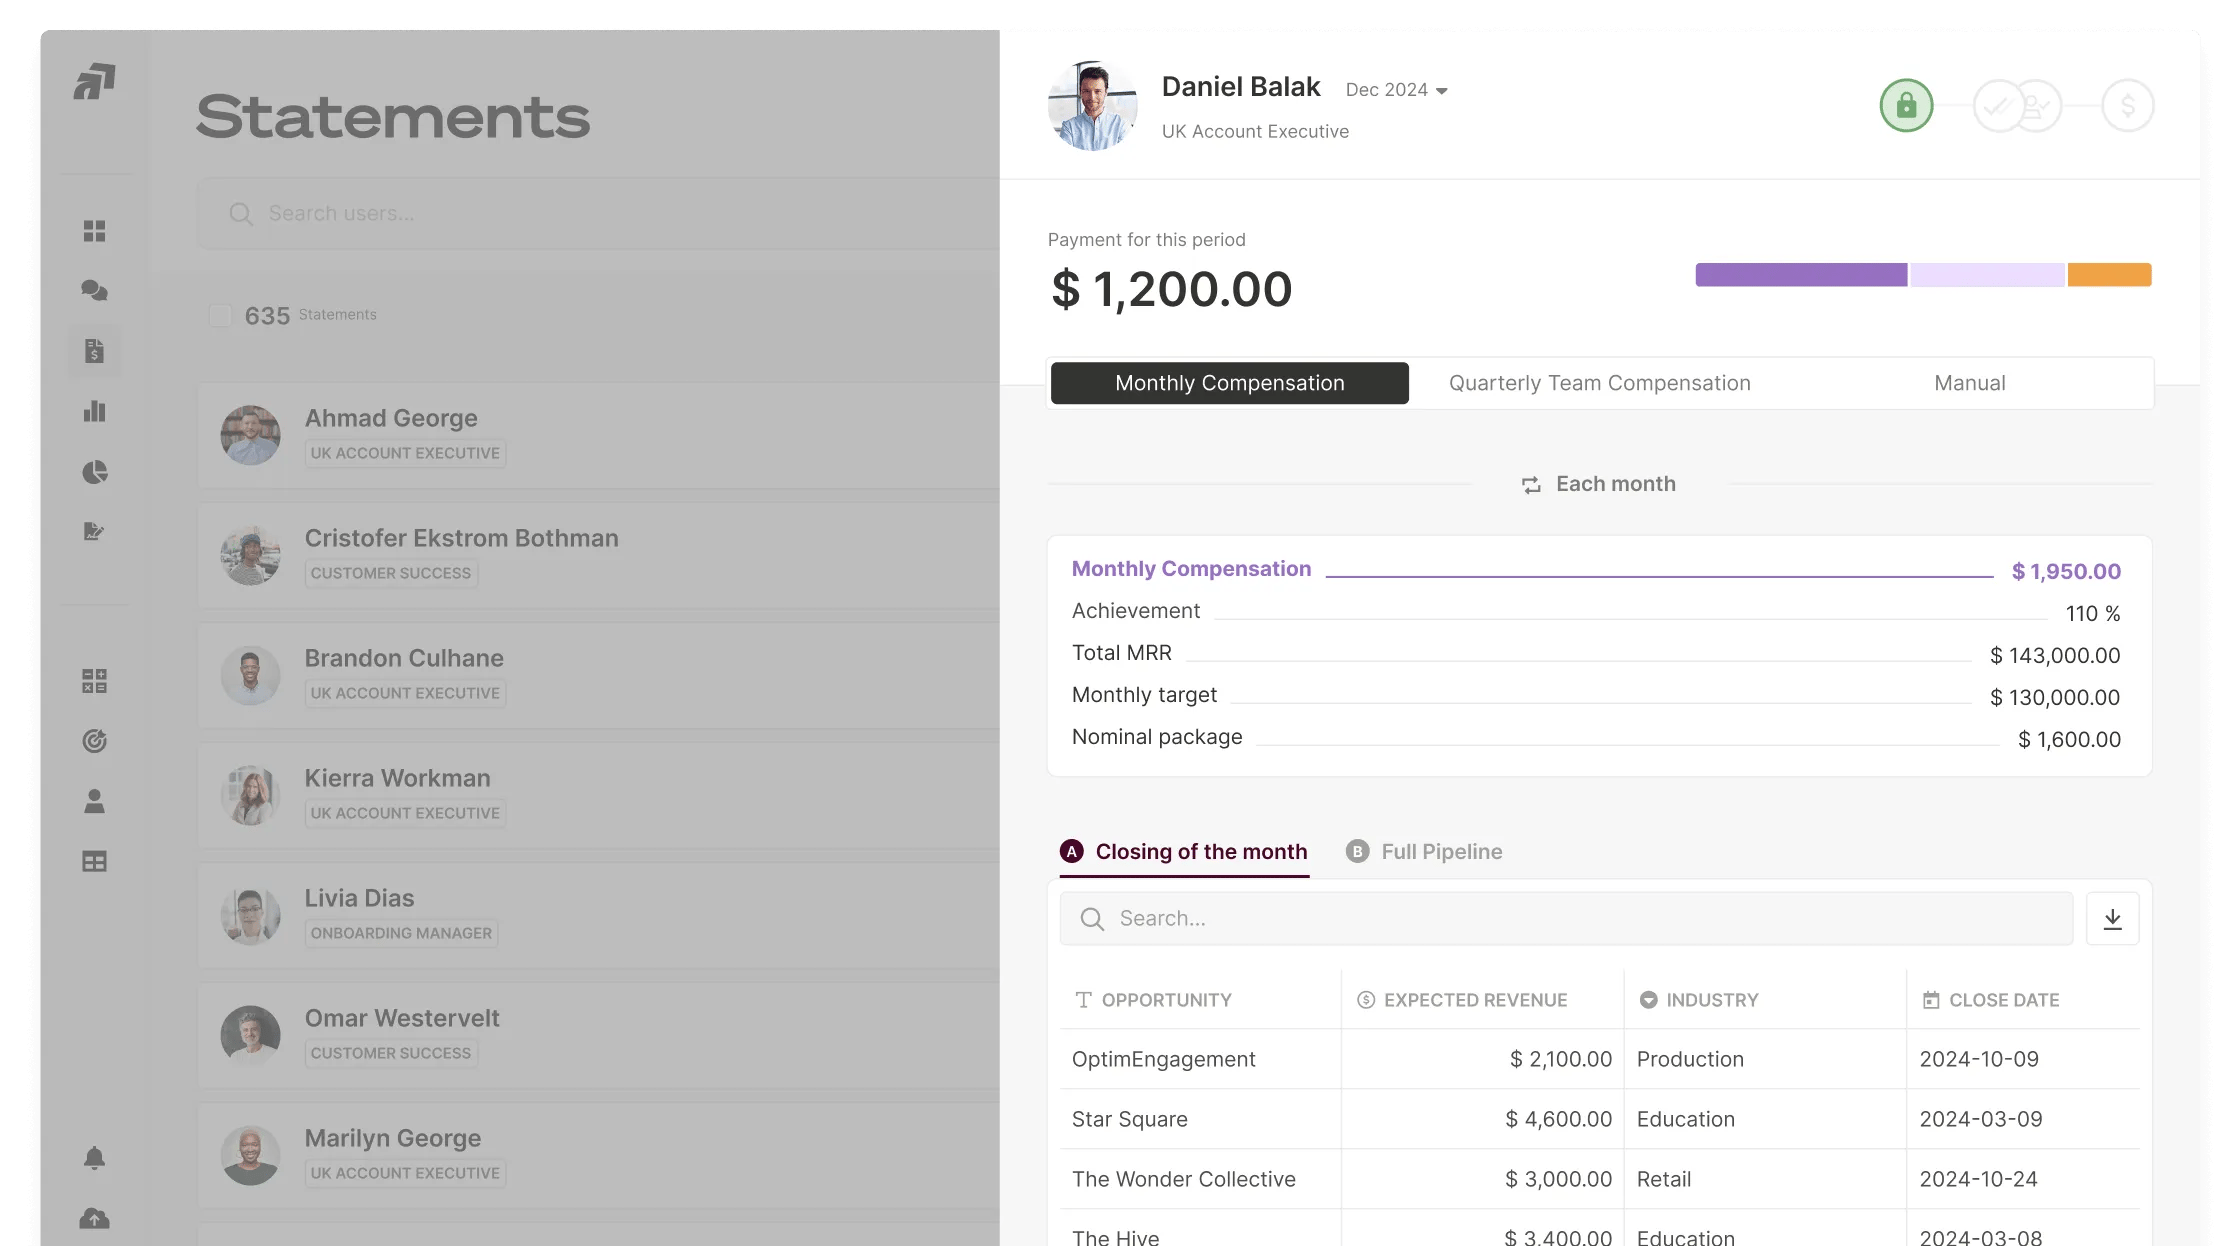This screenshot has width=2240, height=1246.
Task: Click the dollar payment step icon
Action: (2127, 105)
